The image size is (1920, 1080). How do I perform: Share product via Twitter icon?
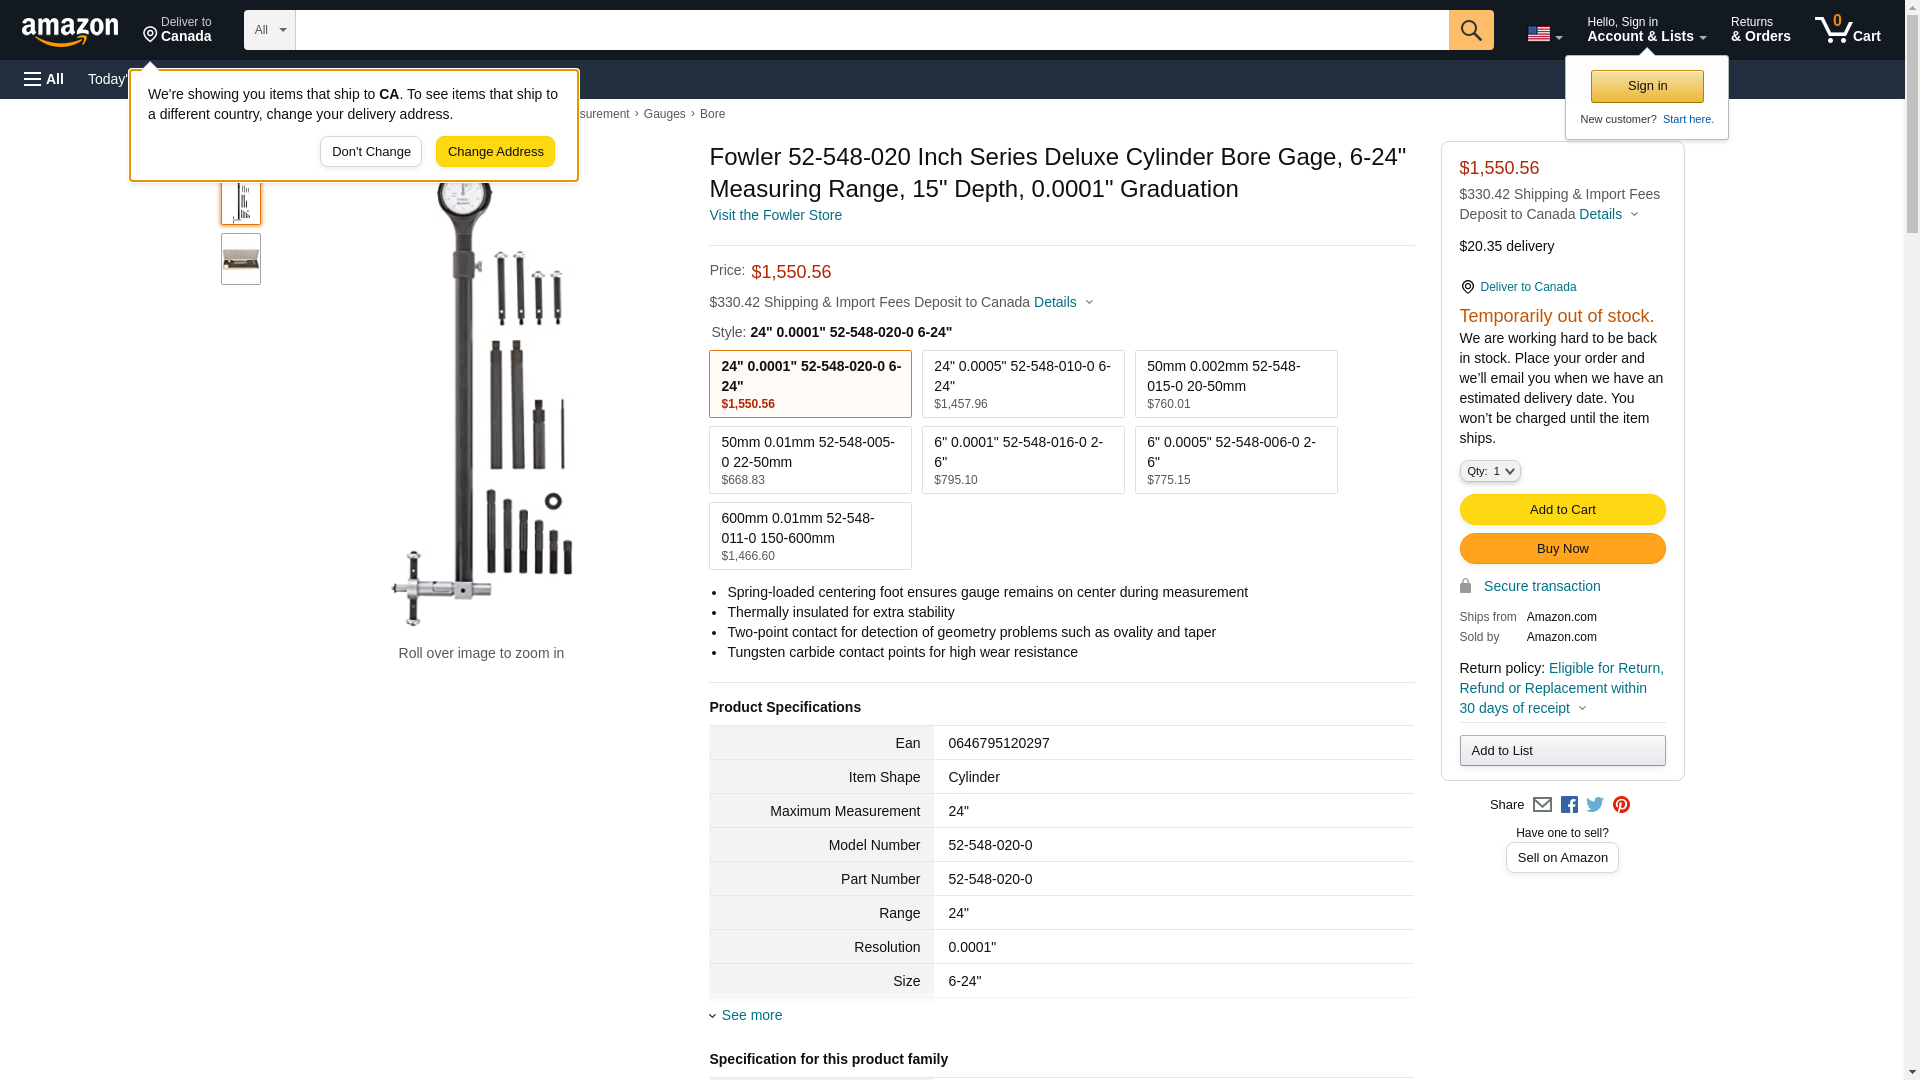point(1594,805)
